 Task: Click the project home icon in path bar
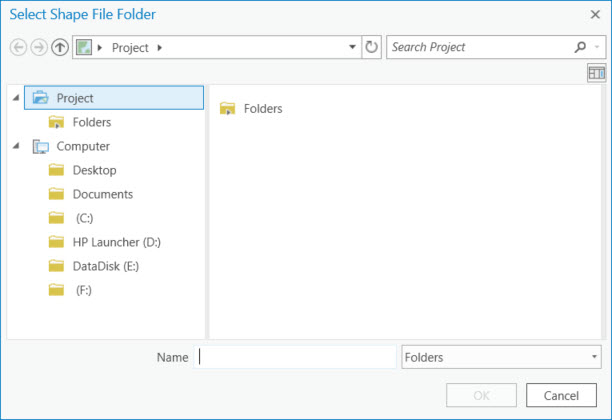[84, 48]
